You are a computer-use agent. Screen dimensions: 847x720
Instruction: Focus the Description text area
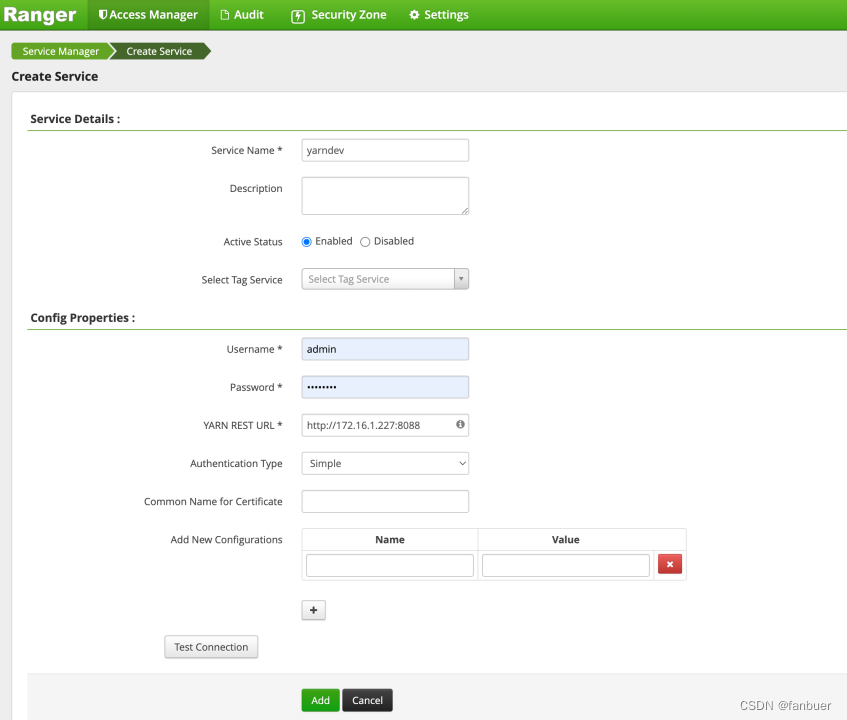pos(385,196)
